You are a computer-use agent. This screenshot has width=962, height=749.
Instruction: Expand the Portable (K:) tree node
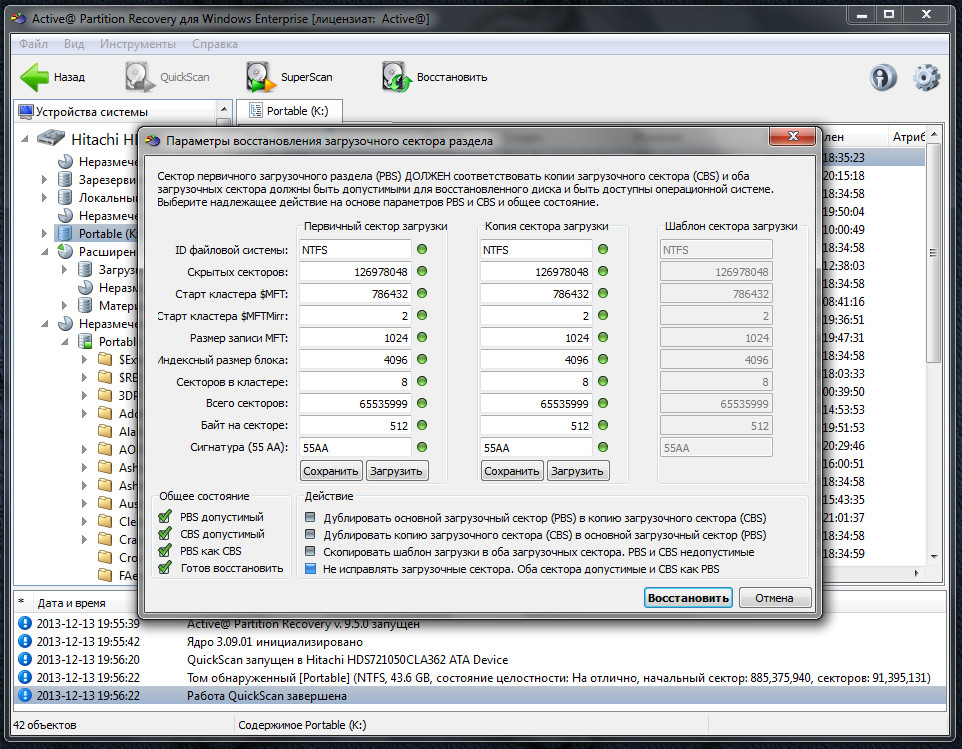[x=44, y=234]
